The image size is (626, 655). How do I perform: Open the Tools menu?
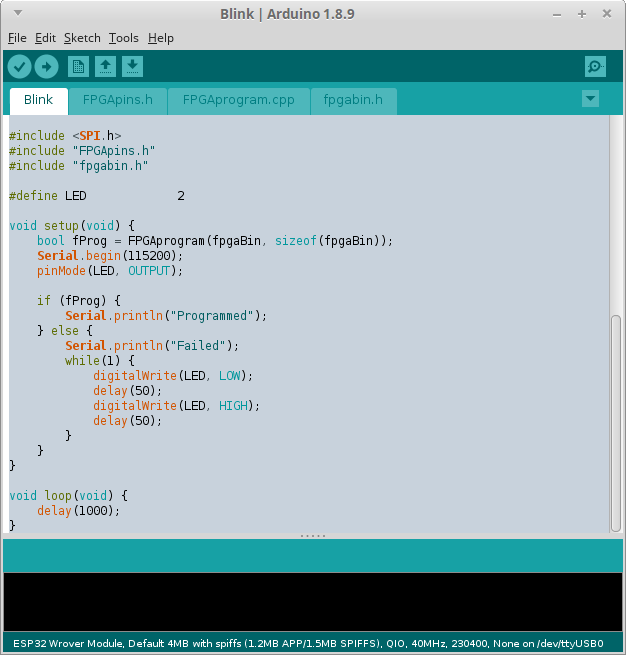tap(124, 38)
